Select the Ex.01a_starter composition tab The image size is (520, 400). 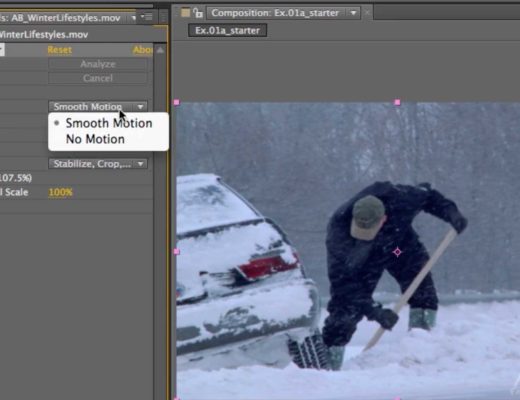[x=227, y=31]
